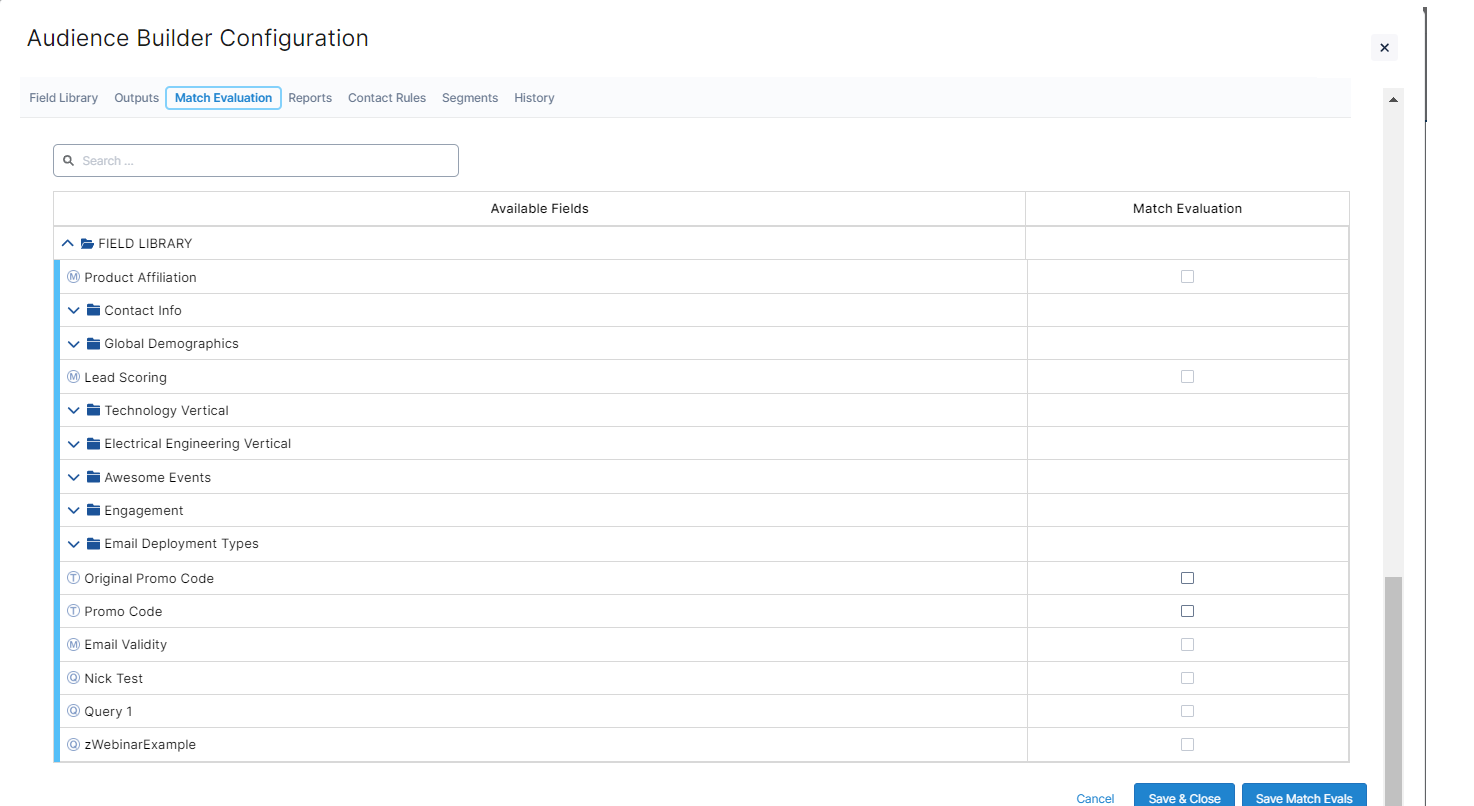Click the Contact Info folder icon

(94, 310)
